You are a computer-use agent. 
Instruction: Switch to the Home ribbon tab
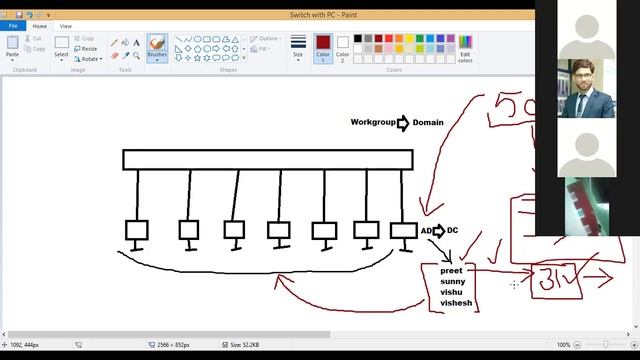coord(40,26)
